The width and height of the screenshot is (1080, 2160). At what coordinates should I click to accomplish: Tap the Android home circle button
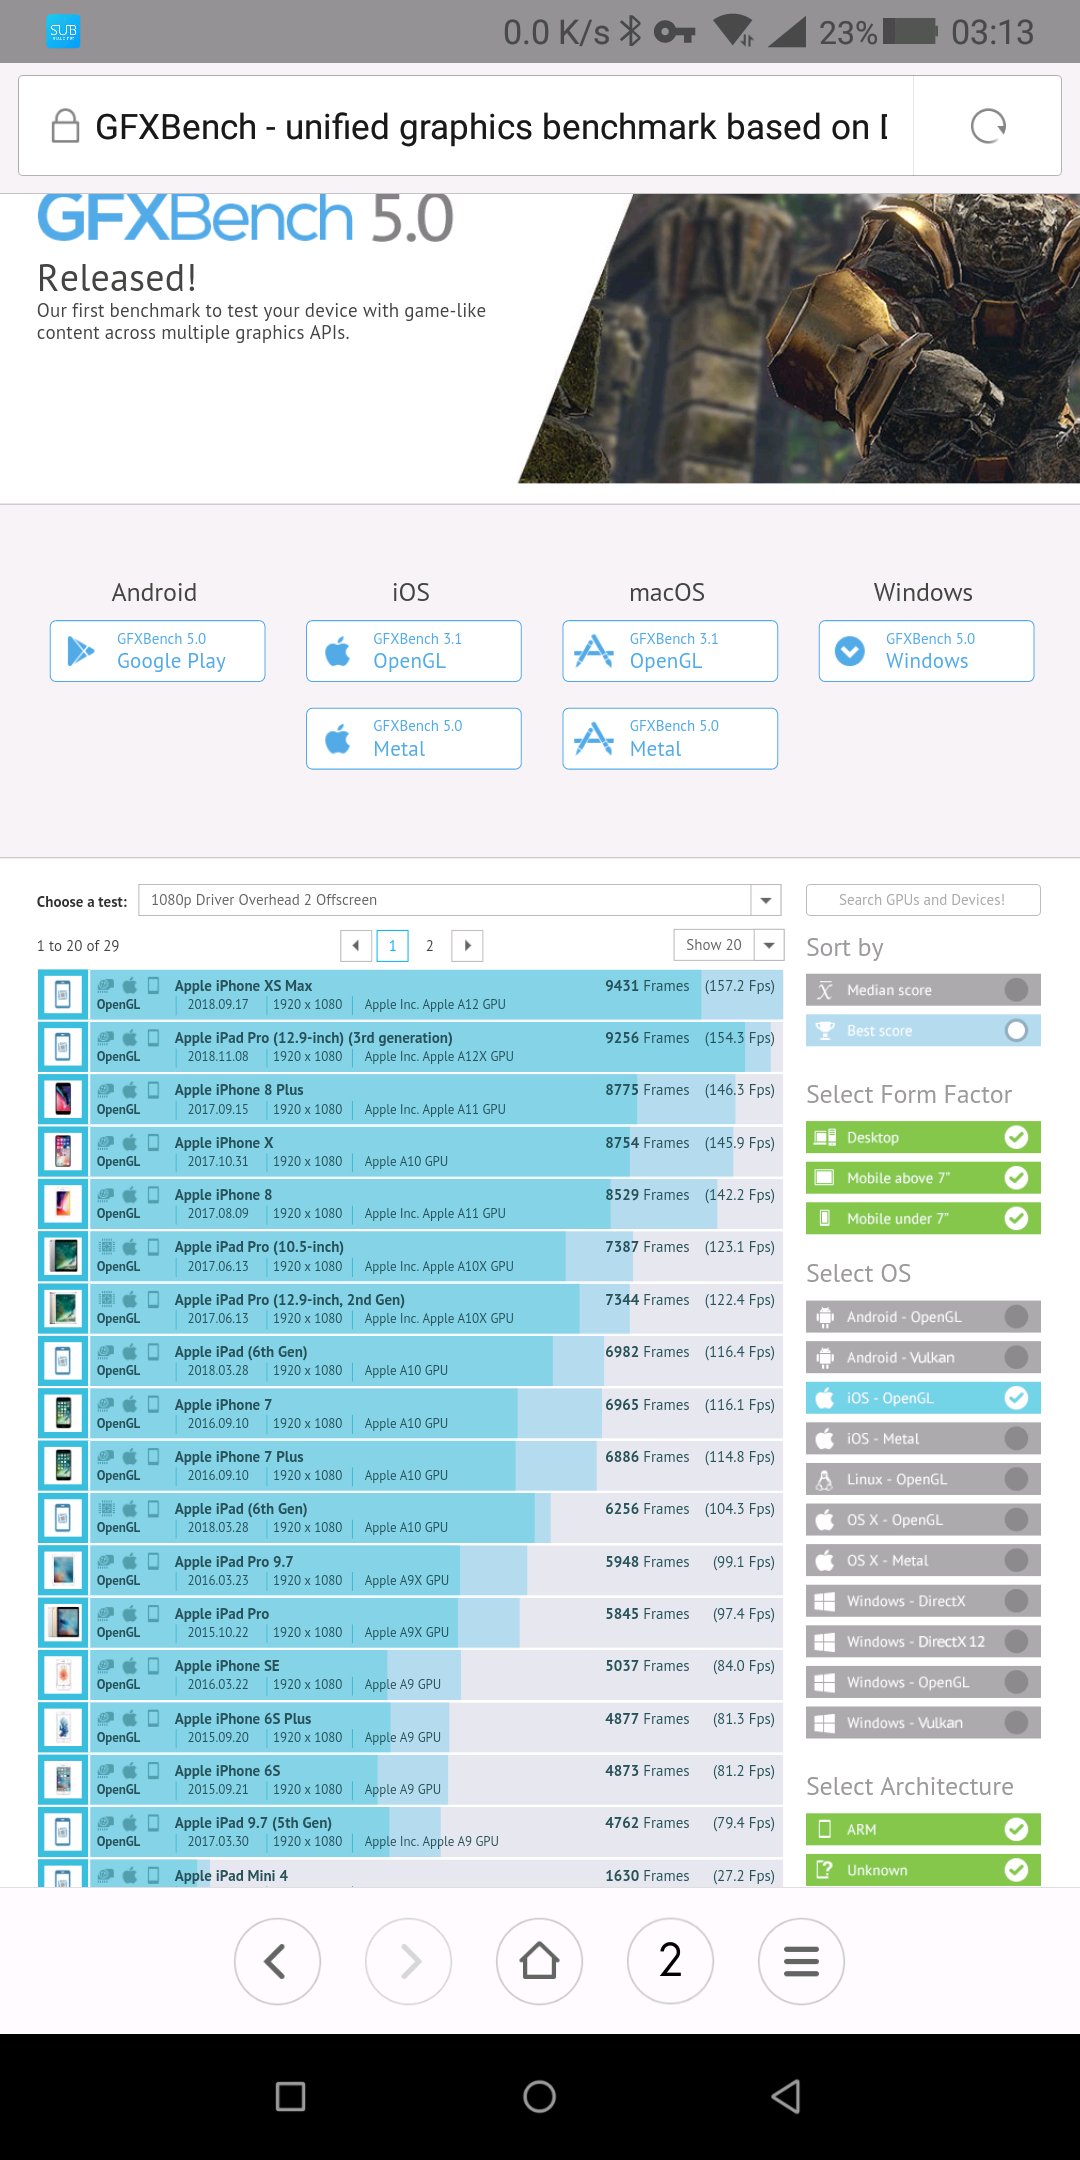[x=539, y=2096]
